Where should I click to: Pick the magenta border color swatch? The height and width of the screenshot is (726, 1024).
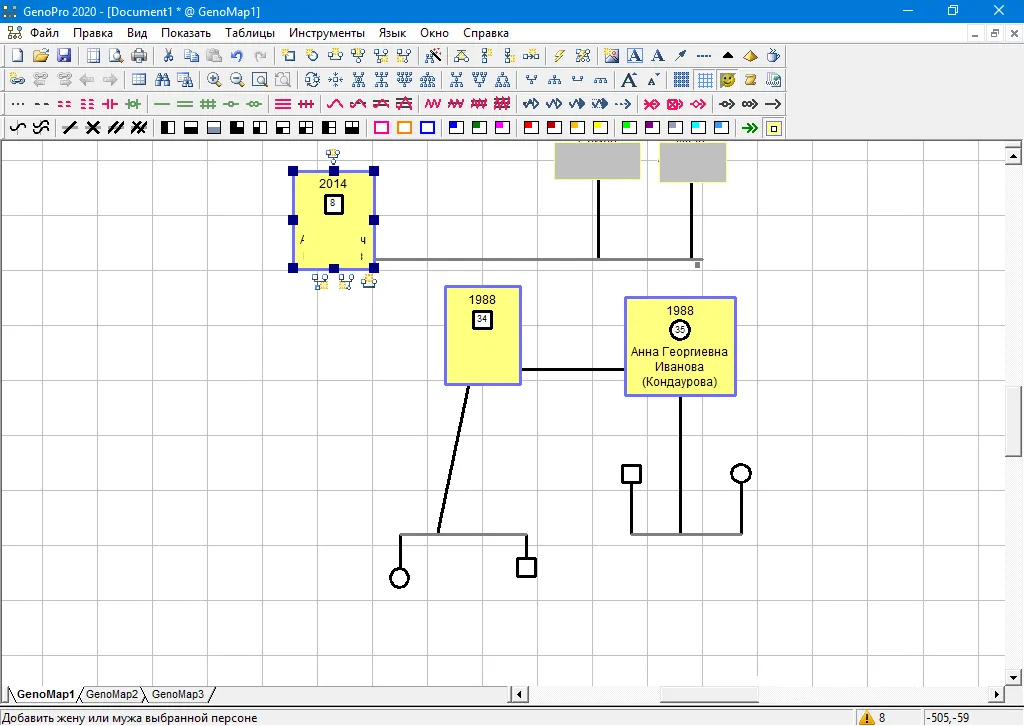click(381, 128)
